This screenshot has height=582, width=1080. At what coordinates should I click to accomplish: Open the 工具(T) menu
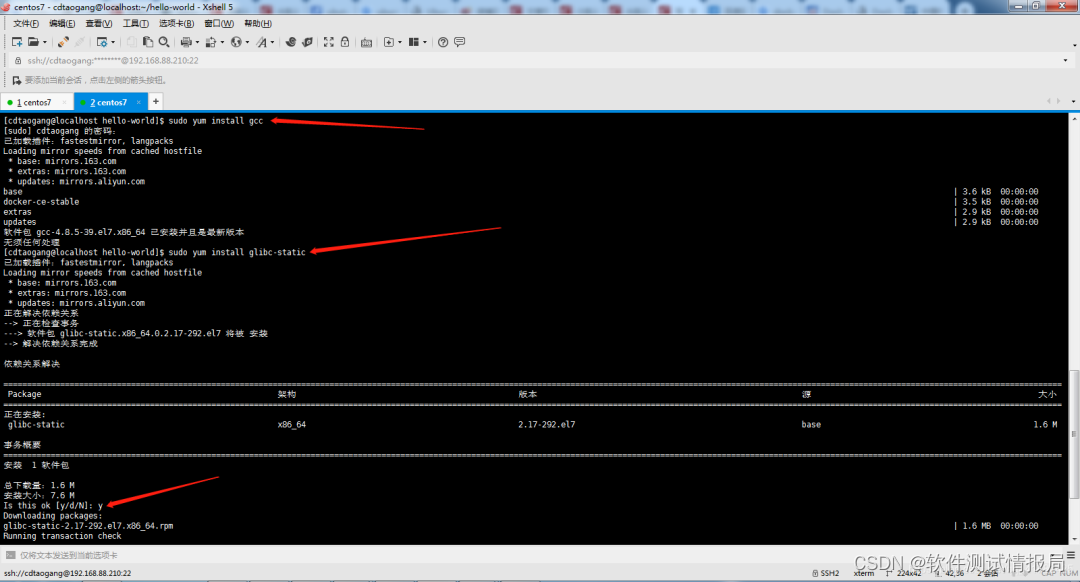(x=136, y=23)
